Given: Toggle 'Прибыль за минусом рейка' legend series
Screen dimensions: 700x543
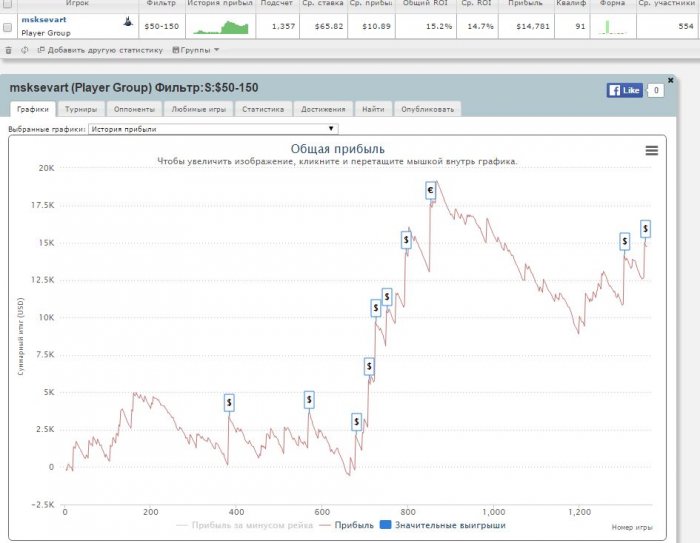Looking at the screenshot, I should click(x=244, y=524).
